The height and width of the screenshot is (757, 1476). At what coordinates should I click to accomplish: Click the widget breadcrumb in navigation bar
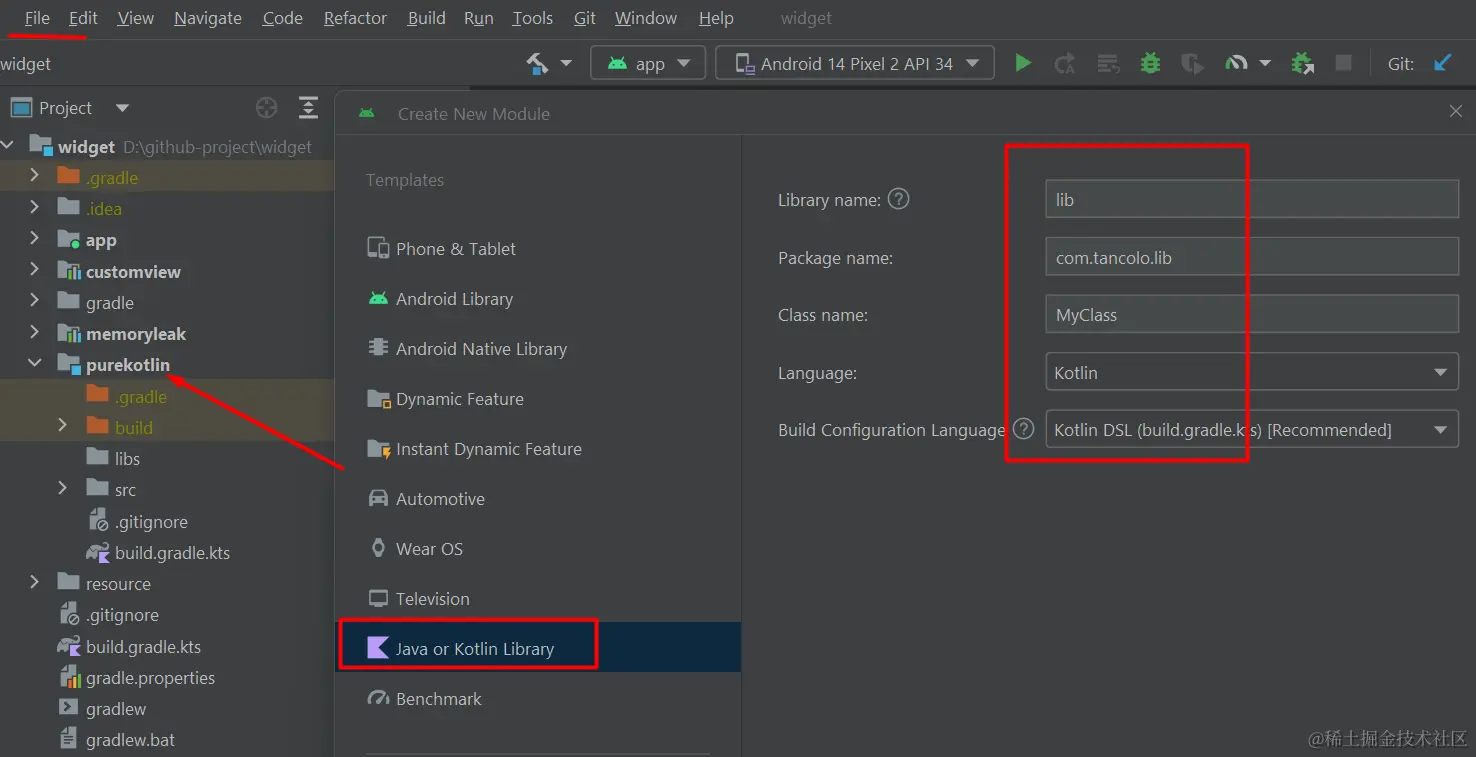[25, 63]
